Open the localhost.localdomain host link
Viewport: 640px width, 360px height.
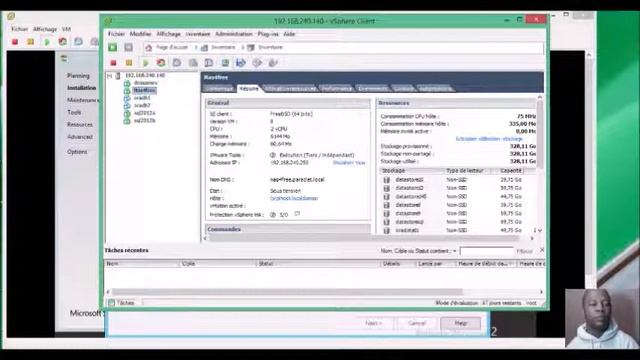294,198
